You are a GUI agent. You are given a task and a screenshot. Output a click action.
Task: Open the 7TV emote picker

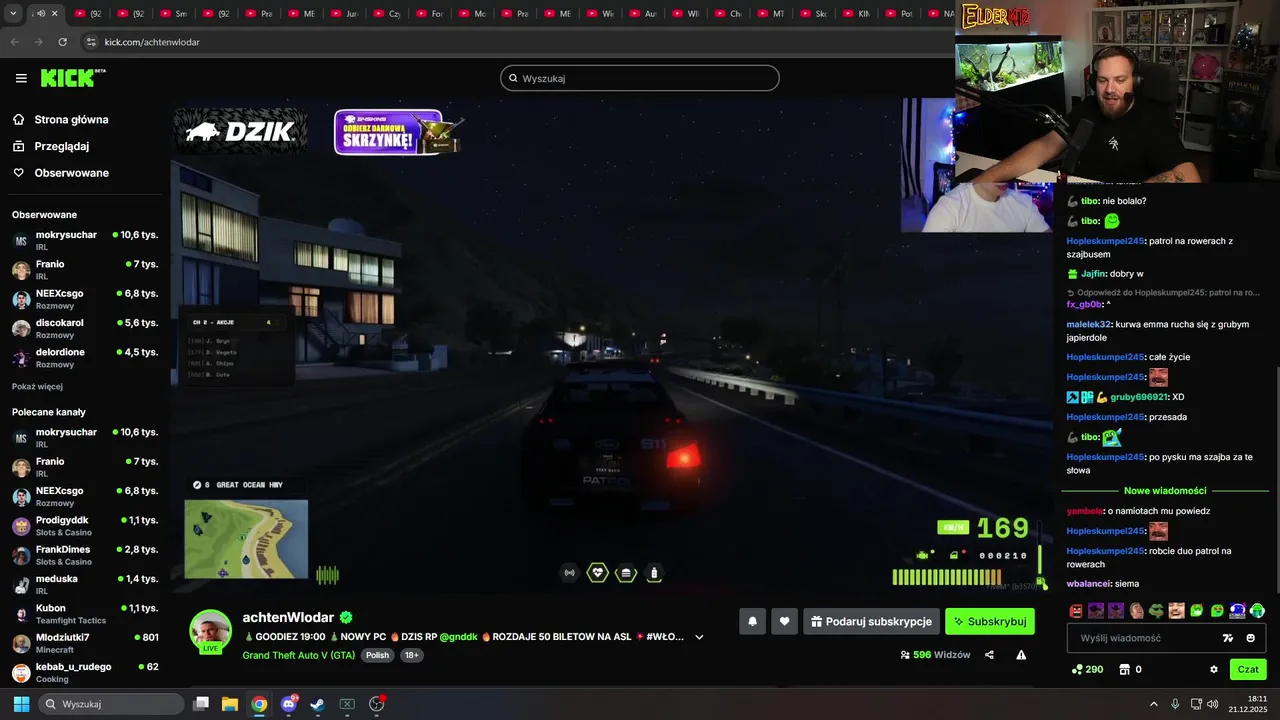click(1228, 638)
